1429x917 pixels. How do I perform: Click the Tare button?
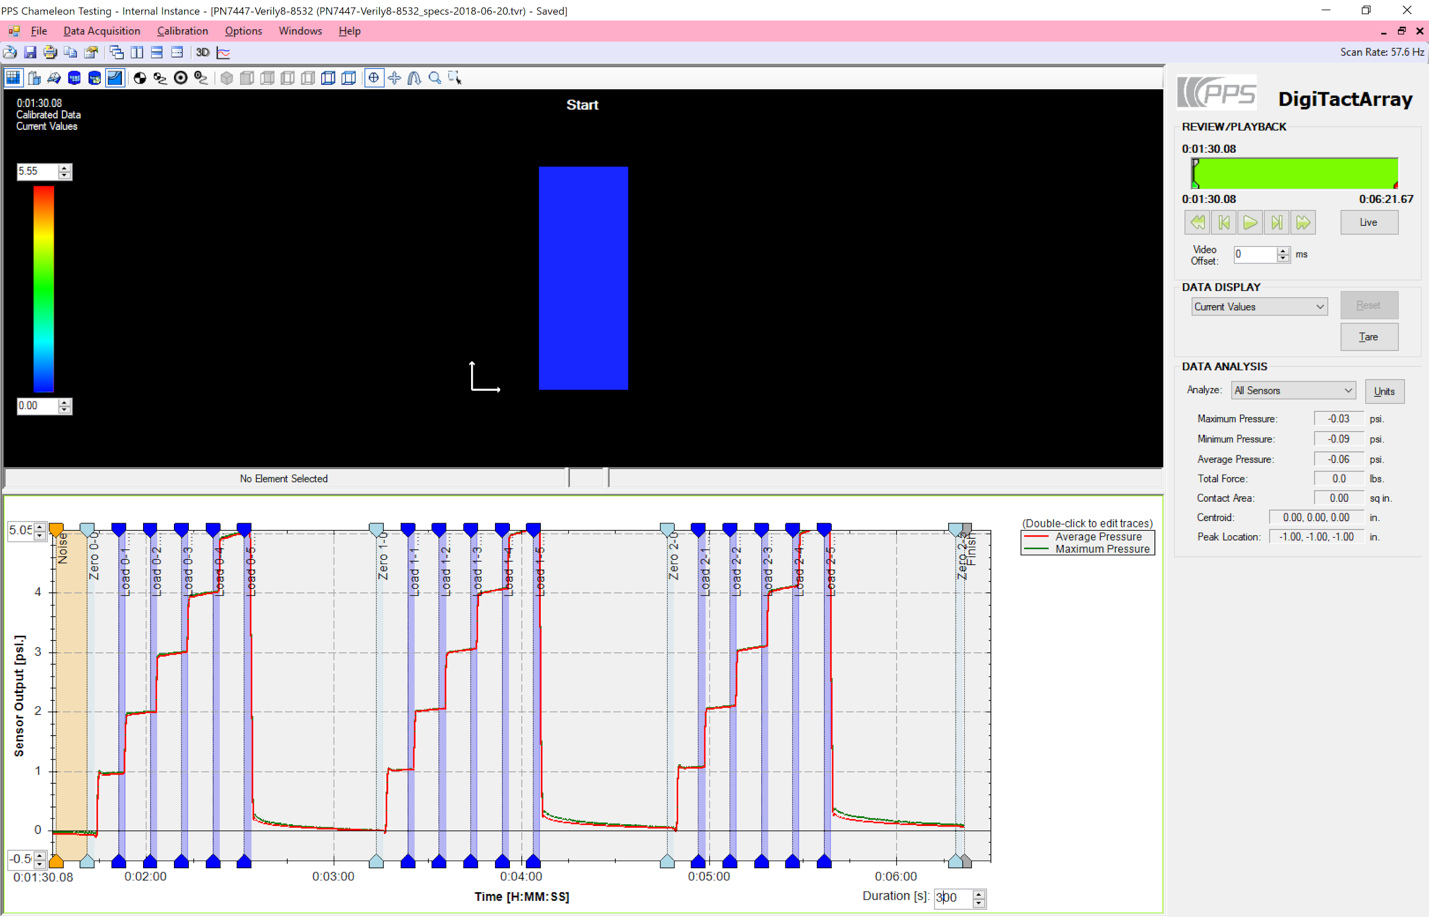click(1369, 337)
